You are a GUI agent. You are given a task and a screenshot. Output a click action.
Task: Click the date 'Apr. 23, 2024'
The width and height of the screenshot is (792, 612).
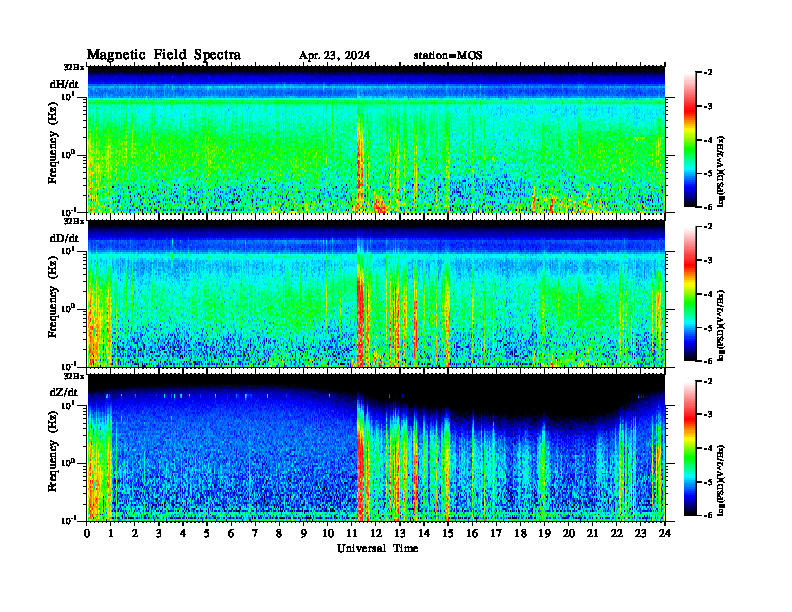334,56
